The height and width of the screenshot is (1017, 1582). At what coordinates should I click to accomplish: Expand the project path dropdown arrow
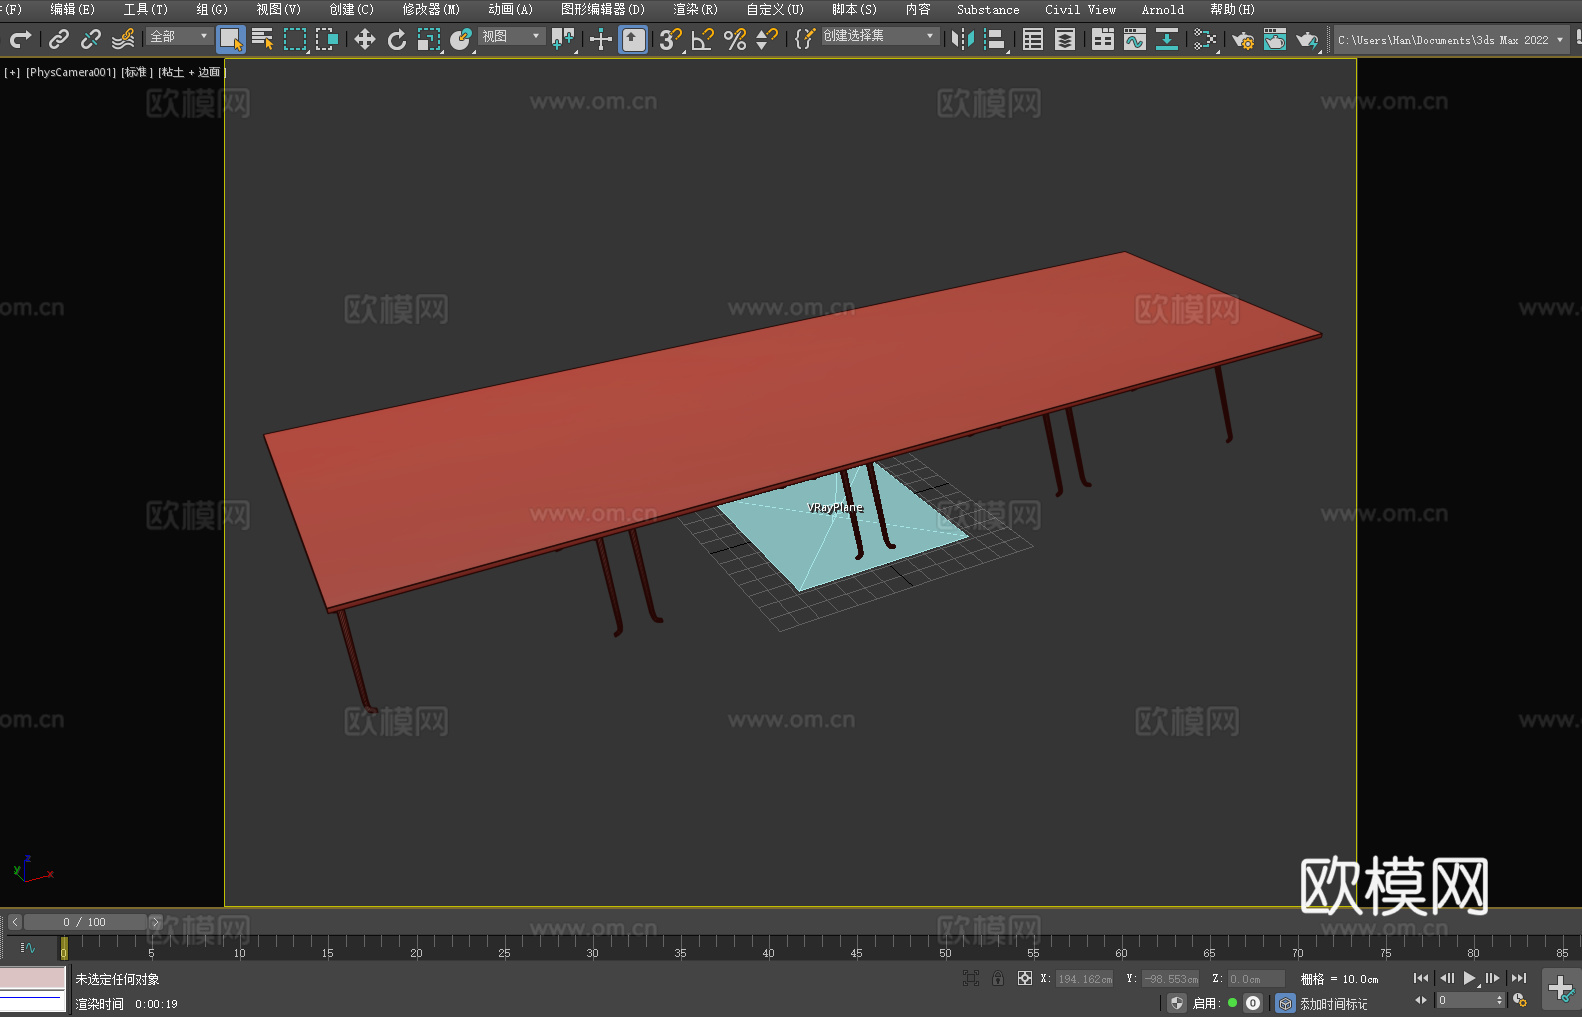click(x=1559, y=40)
